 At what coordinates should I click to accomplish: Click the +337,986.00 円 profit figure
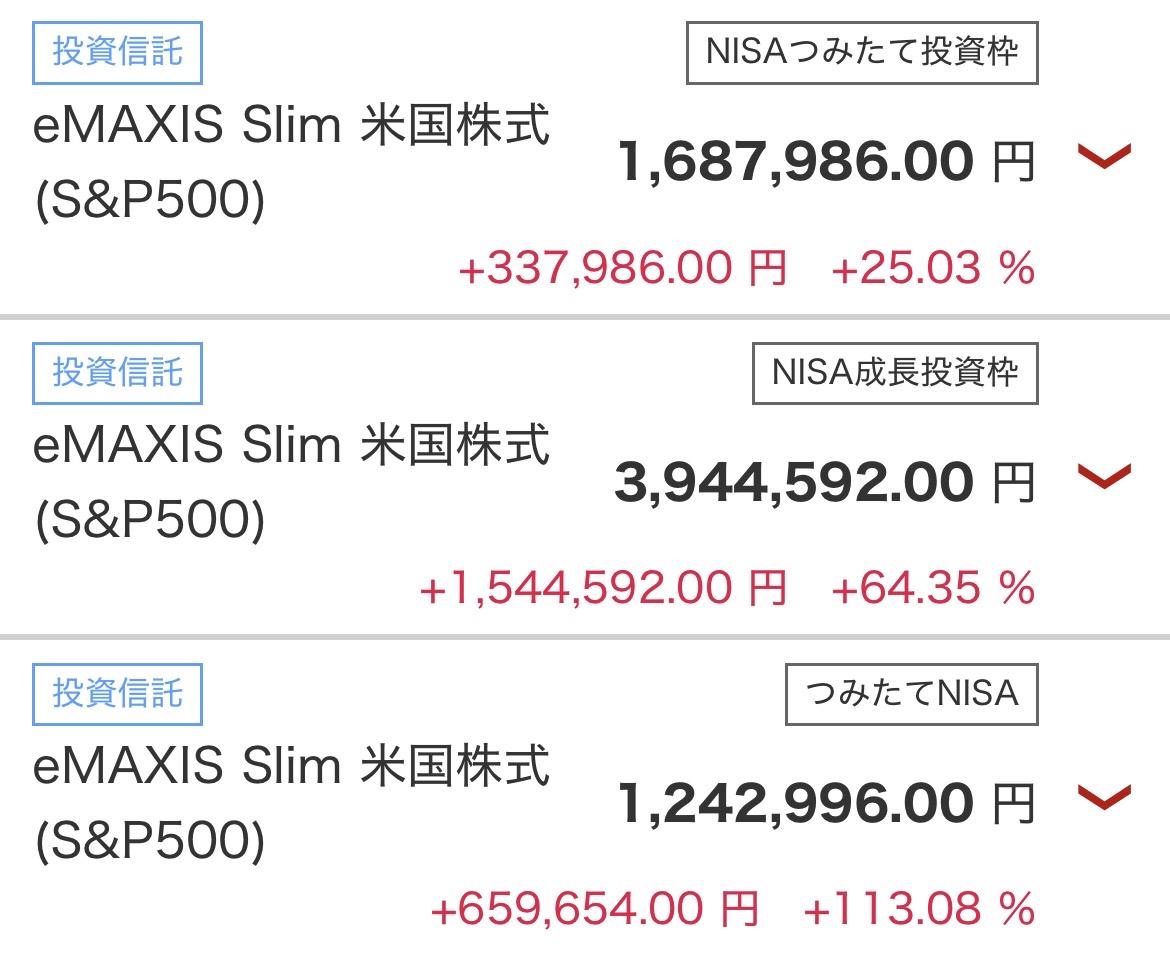622,269
